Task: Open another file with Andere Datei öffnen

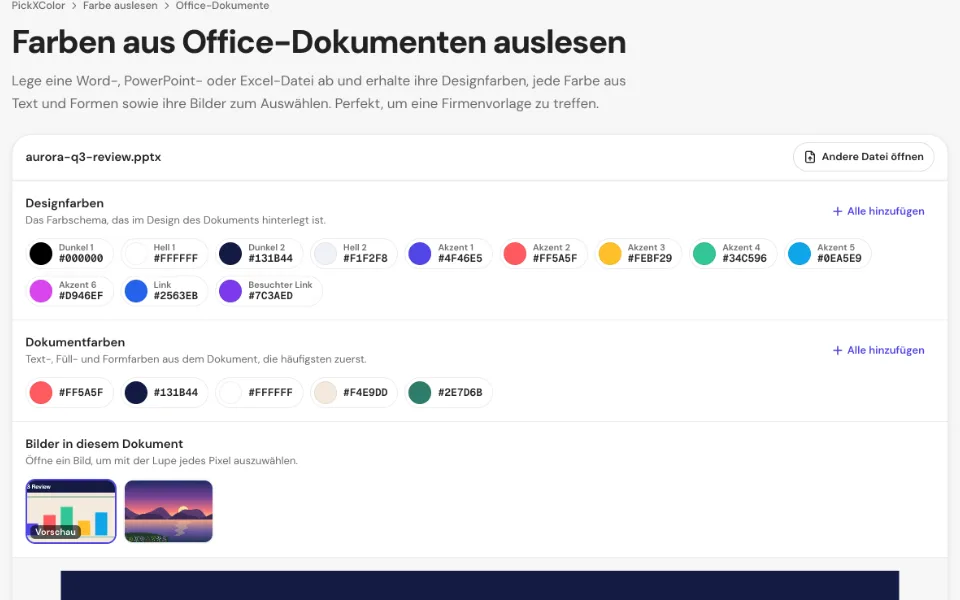Action: 863,157
